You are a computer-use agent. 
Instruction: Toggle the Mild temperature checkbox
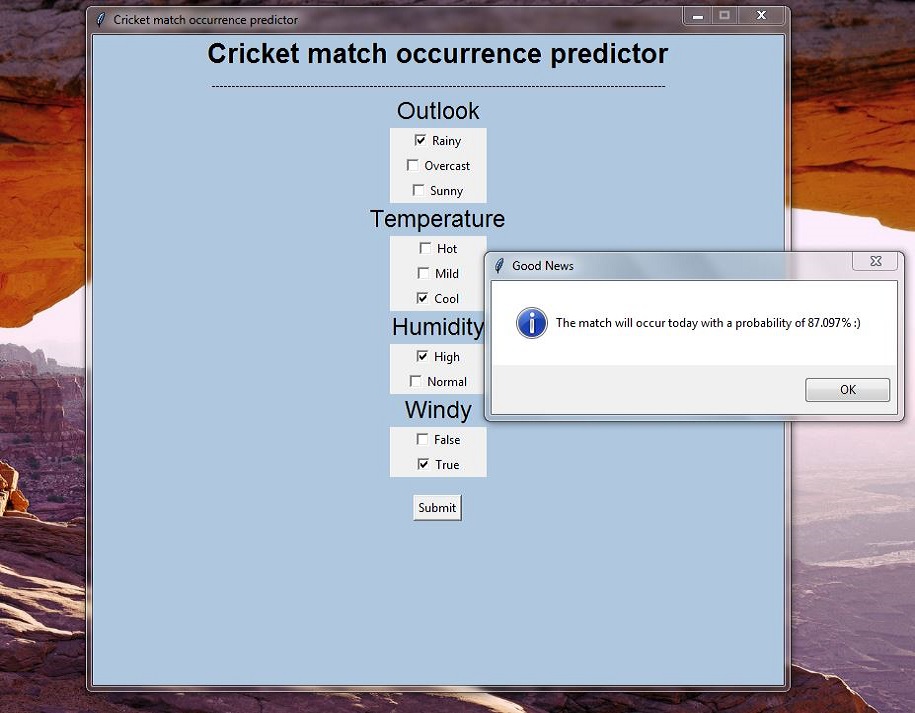423,273
